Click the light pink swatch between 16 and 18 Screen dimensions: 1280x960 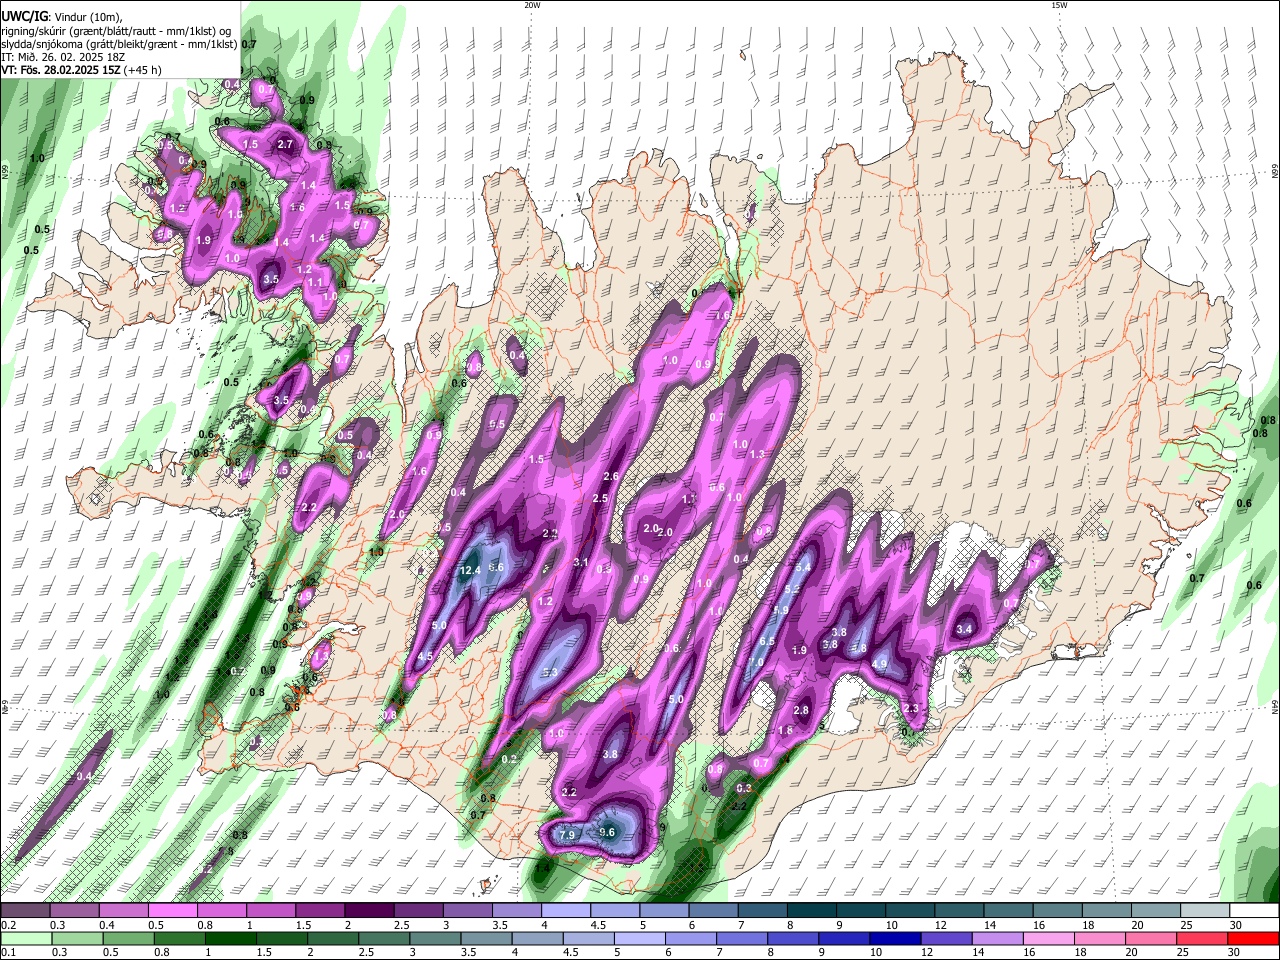point(1049,939)
